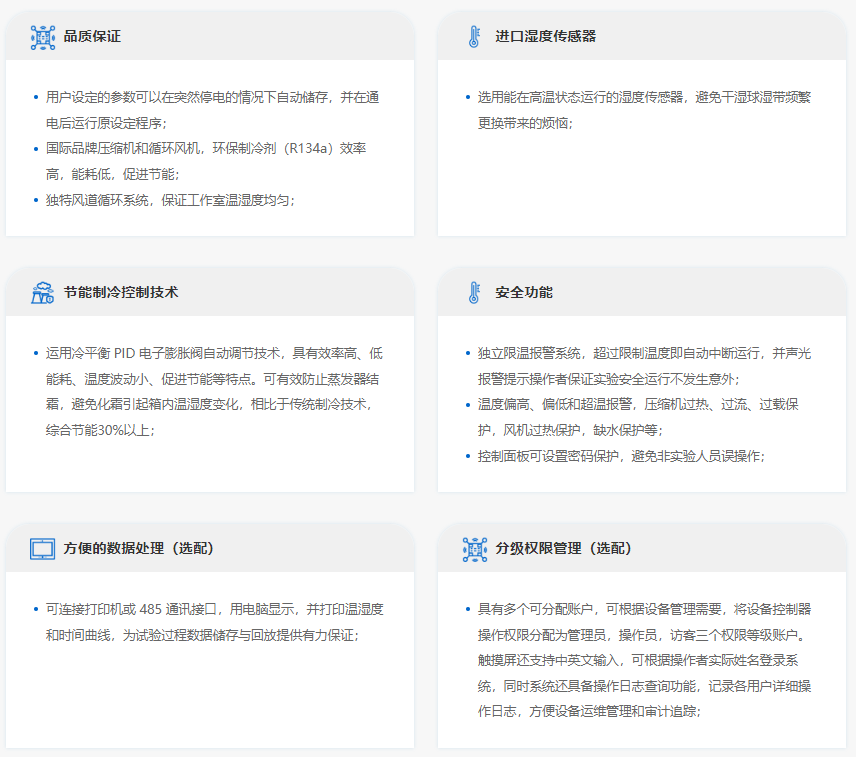Click the chip icon beside 分级权限管理
The width and height of the screenshot is (856, 757).
point(474,549)
